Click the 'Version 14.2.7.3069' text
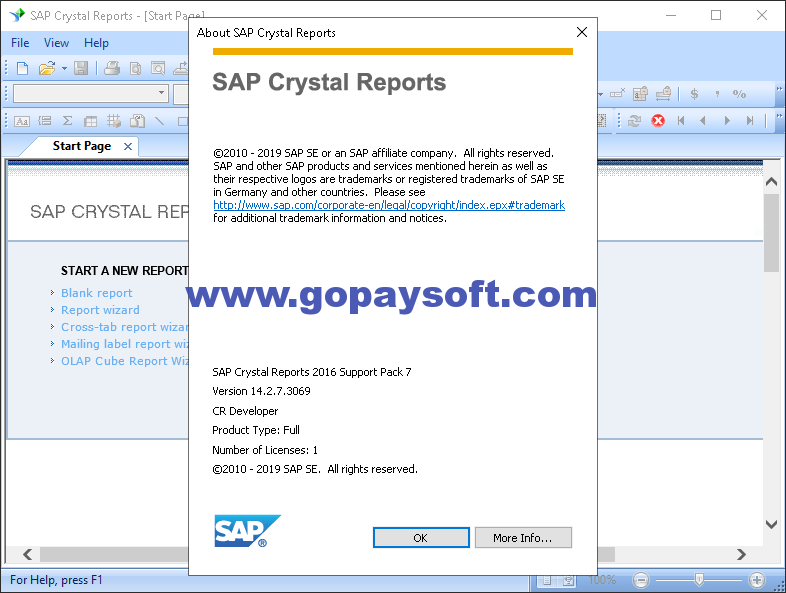Screen dimensions: 786x593 (261, 391)
